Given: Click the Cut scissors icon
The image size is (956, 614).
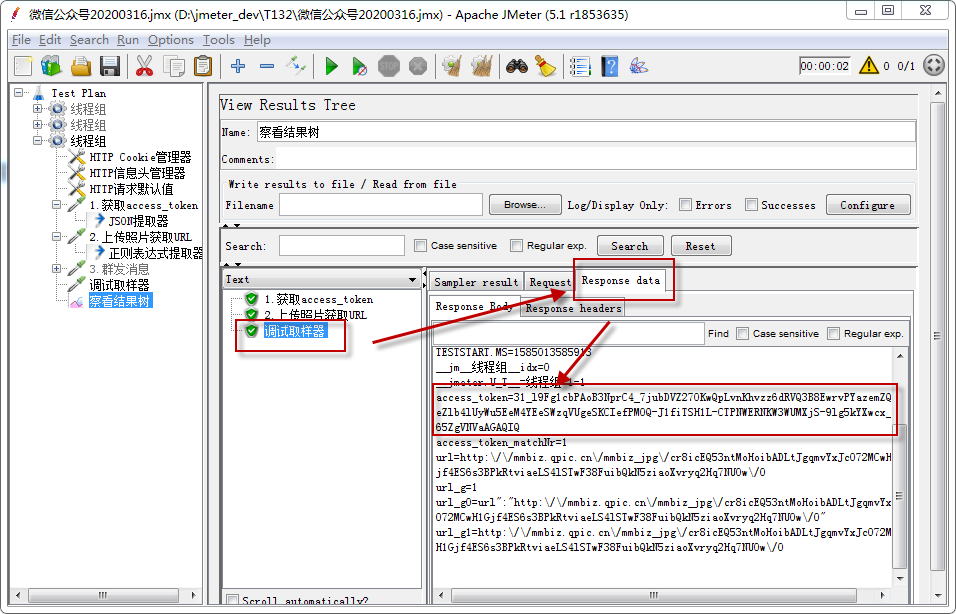Looking at the screenshot, I should (144, 66).
